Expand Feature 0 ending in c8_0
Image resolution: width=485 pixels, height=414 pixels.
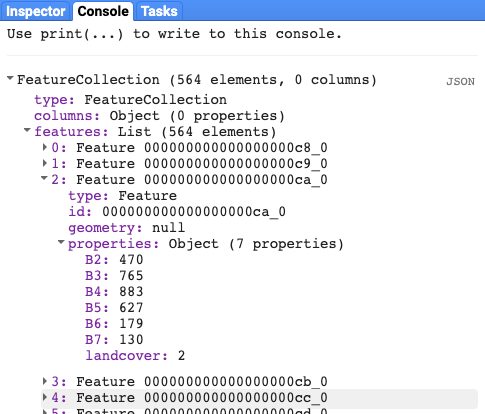[x=45, y=147]
